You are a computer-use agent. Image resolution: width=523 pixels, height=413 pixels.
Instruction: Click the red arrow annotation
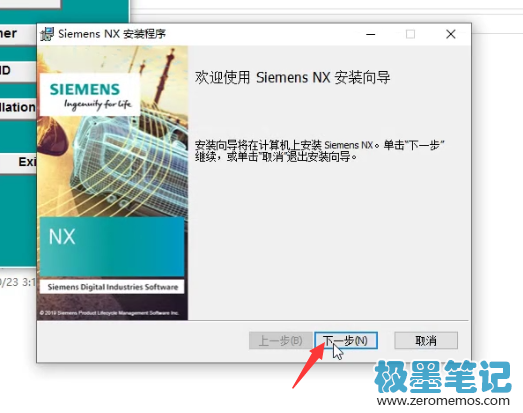point(309,366)
